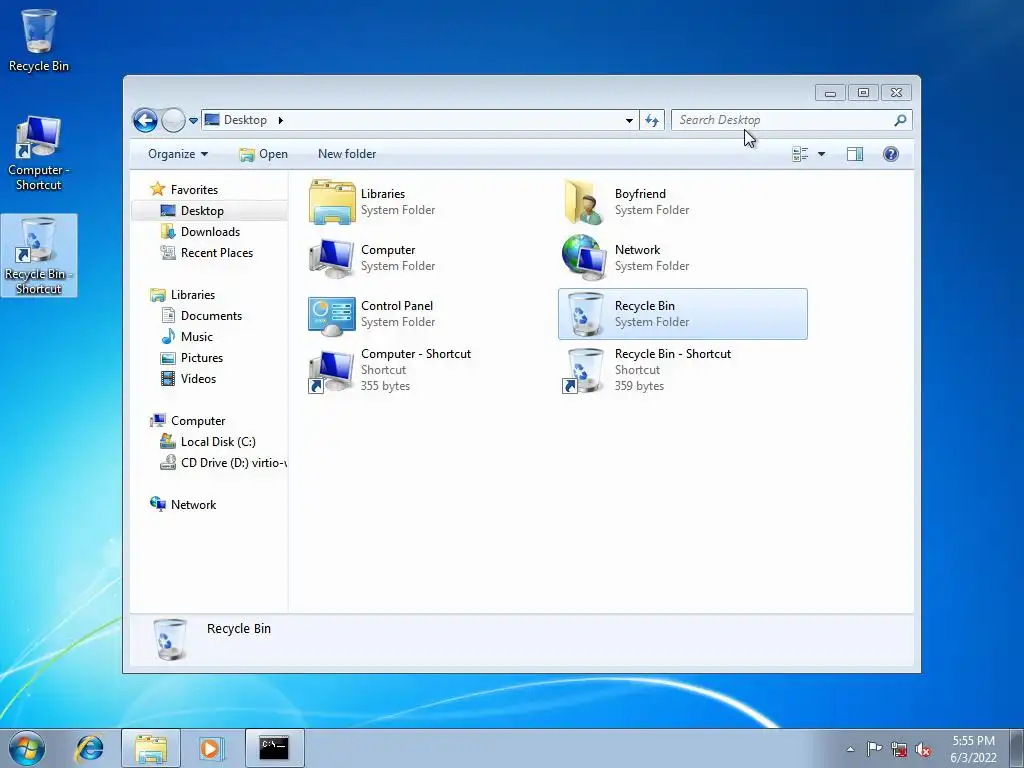
Task: Select Computer - Shortcut icon in file list
Action: [332, 370]
